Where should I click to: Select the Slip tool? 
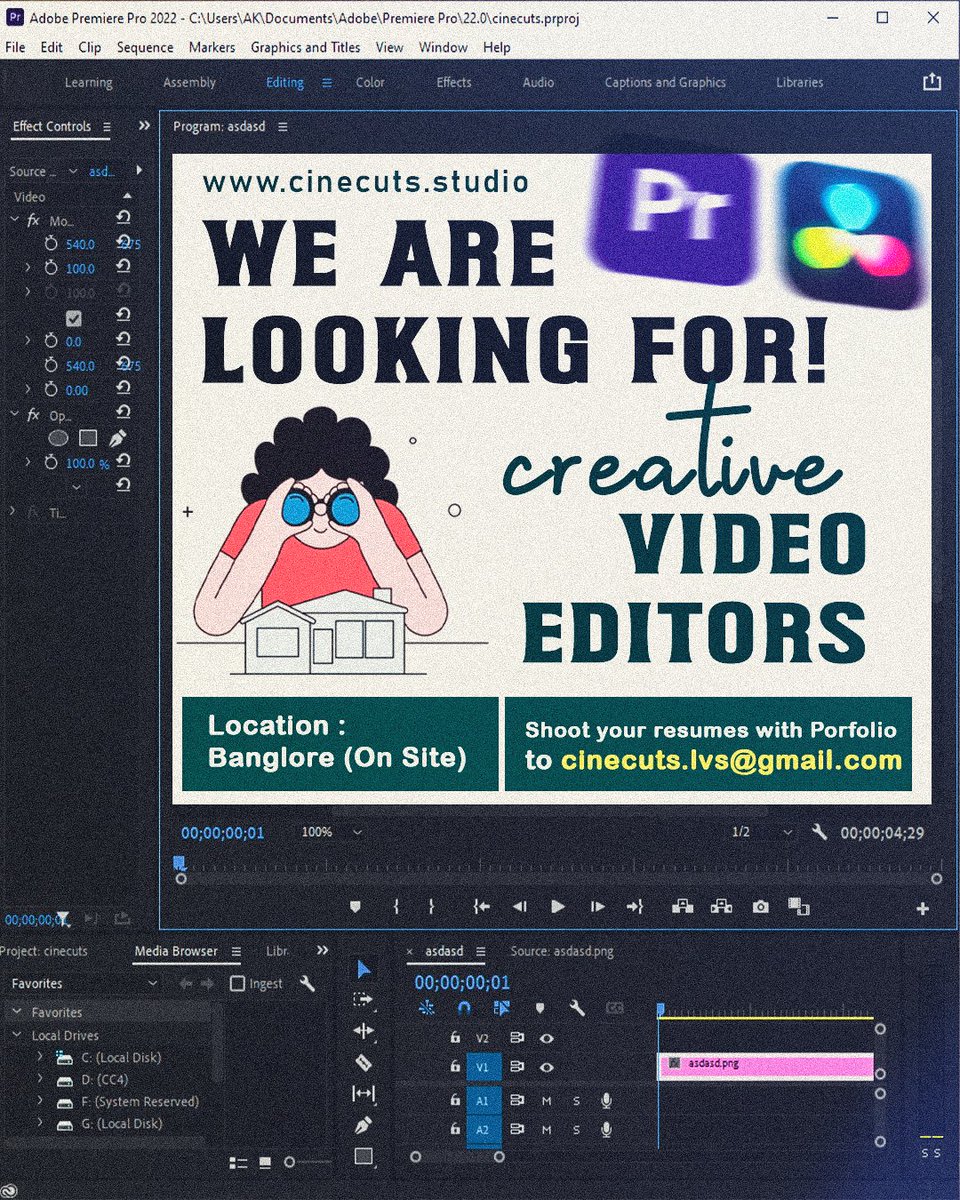(363, 1094)
